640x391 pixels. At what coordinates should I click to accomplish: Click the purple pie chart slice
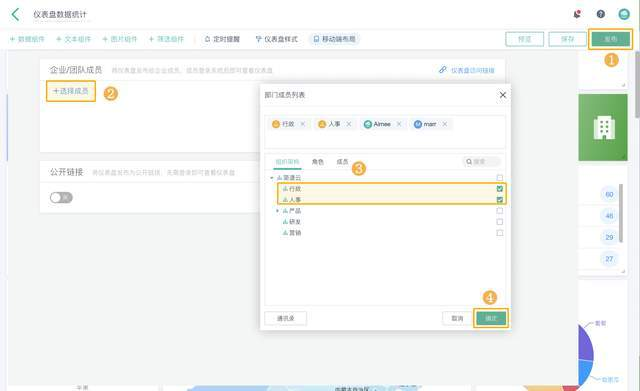(586, 343)
